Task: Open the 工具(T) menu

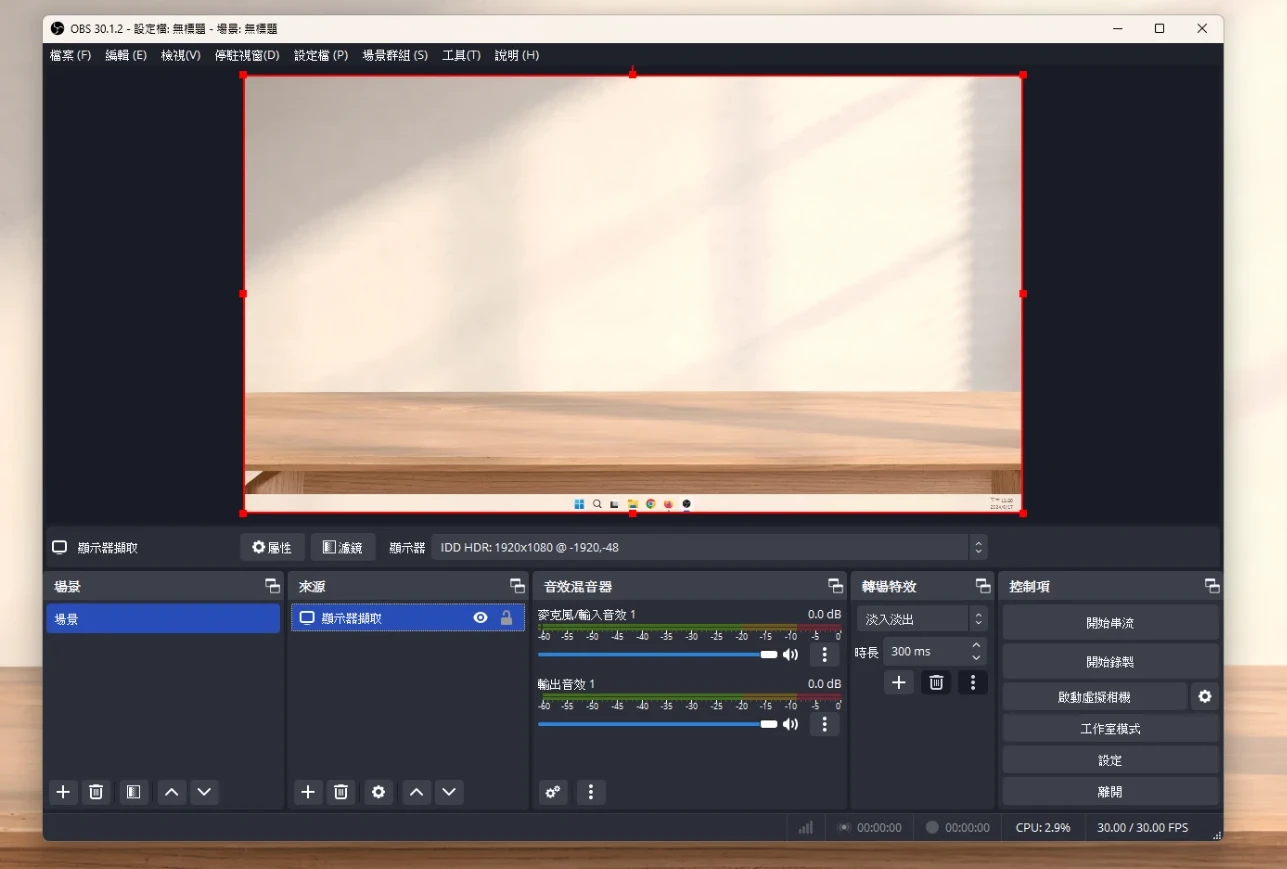Action: coord(461,55)
